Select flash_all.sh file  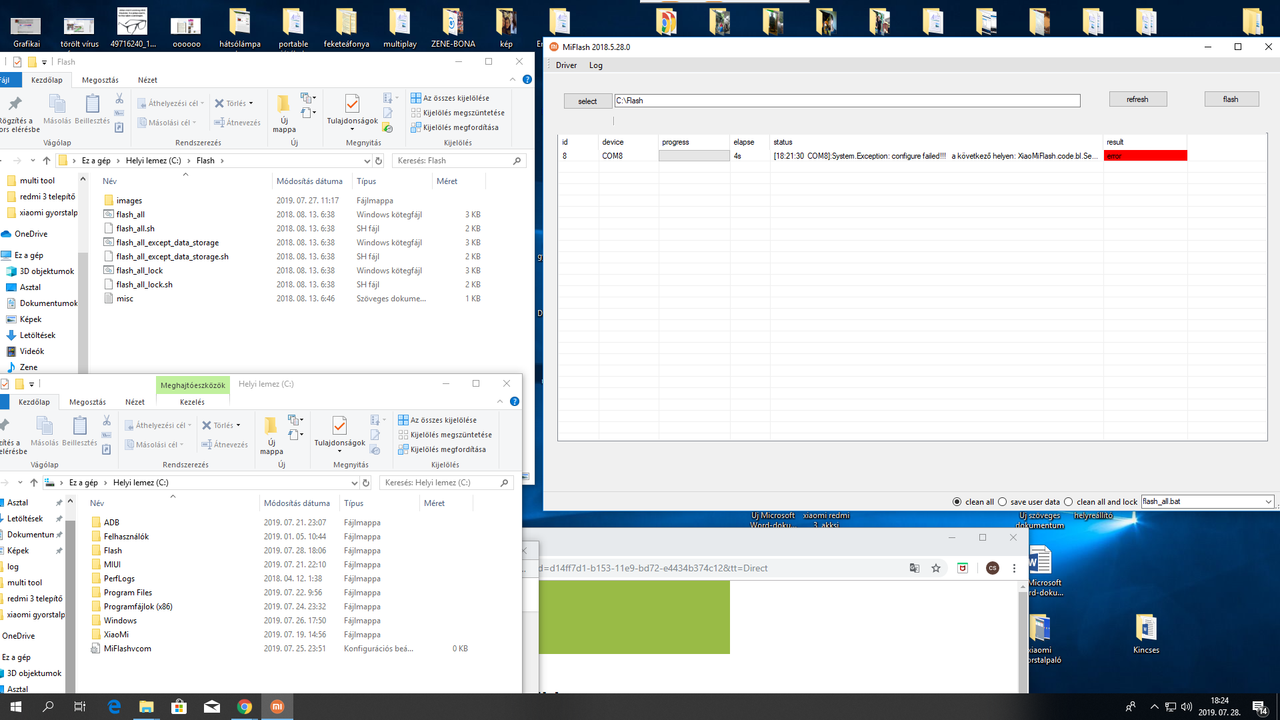coord(135,229)
